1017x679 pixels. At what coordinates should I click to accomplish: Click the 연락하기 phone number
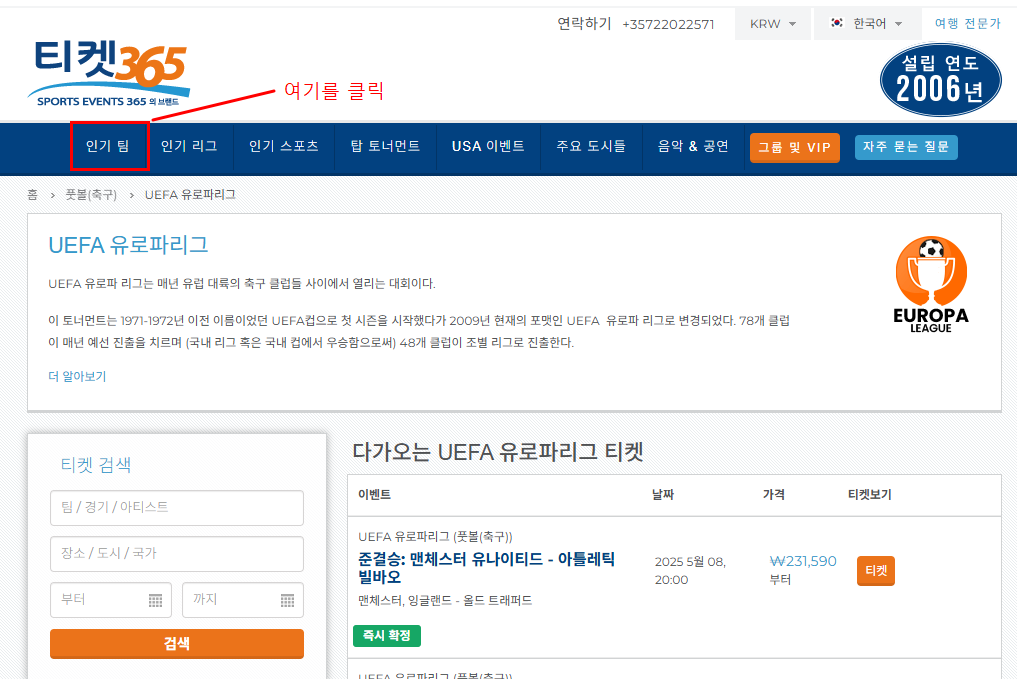point(668,25)
